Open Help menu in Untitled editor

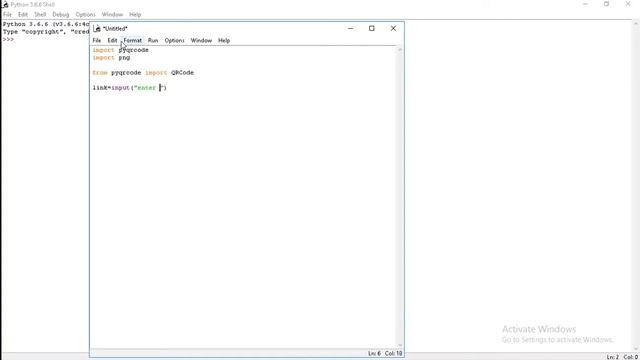point(224,40)
